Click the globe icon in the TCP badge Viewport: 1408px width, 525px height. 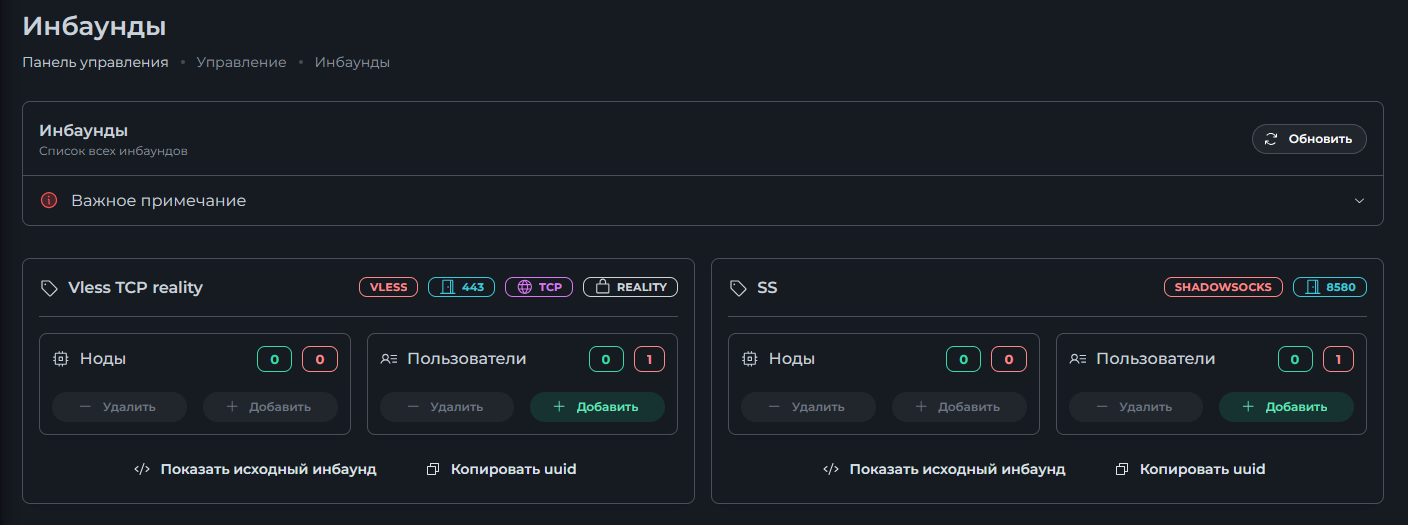tap(525, 287)
